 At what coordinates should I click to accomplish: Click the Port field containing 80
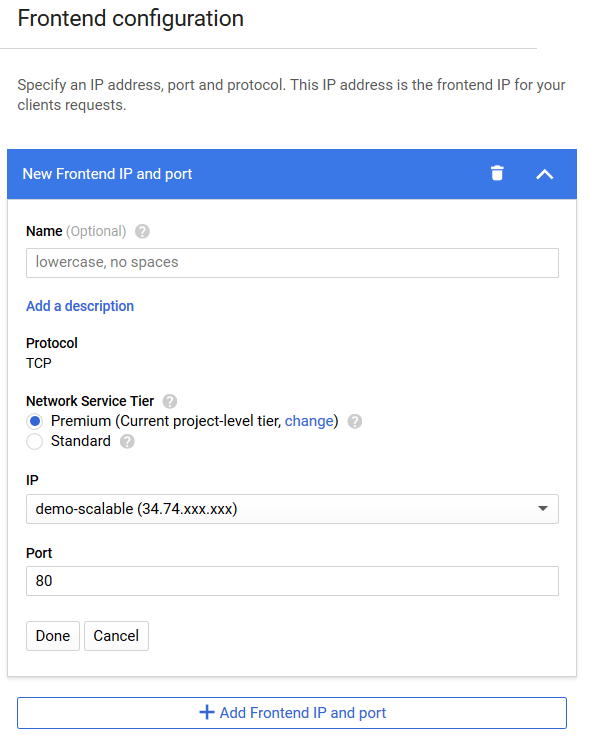(x=292, y=581)
